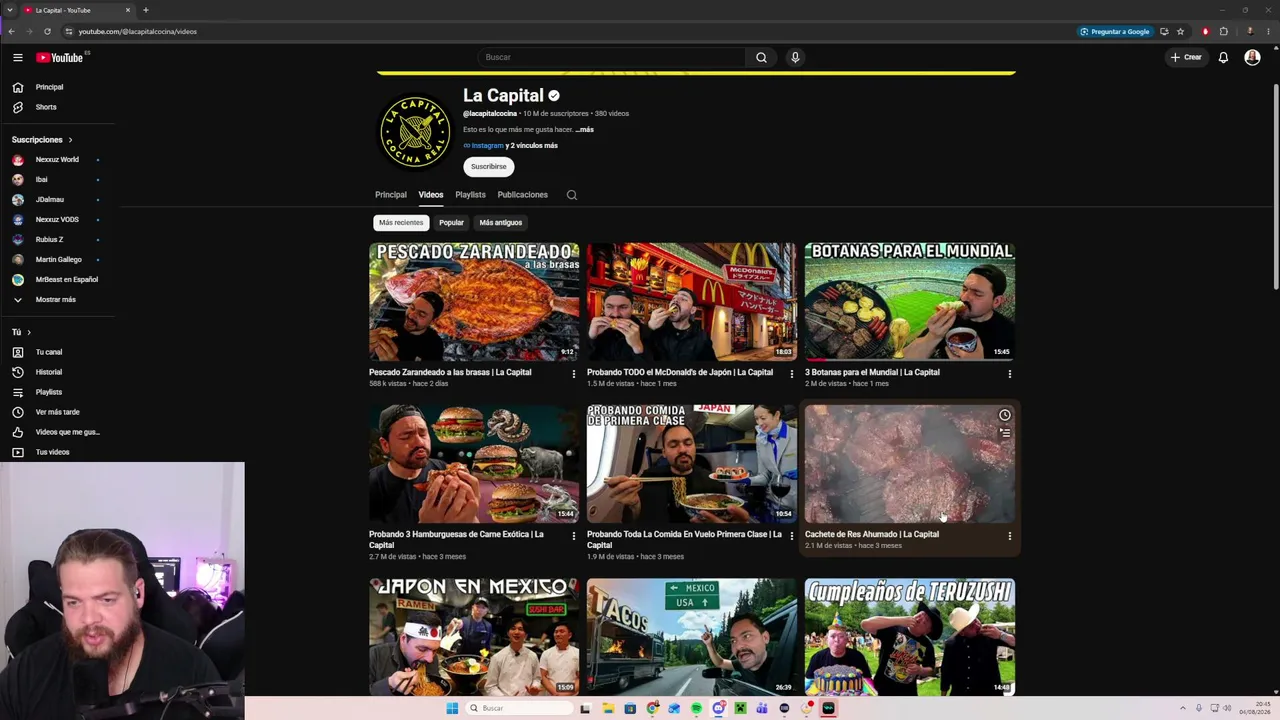This screenshot has width=1280, height=720.
Task: Search within channel using magnifier icon
Action: tap(572, 195)
